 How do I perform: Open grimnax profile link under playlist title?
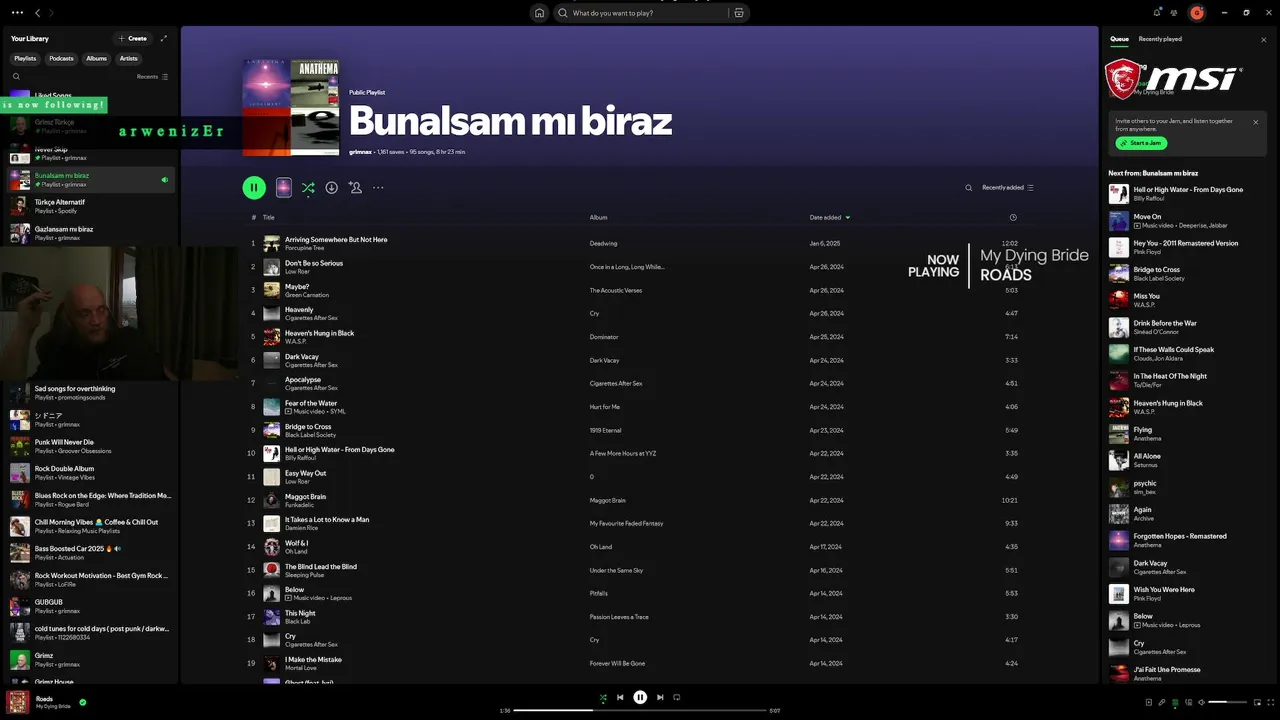360,152
